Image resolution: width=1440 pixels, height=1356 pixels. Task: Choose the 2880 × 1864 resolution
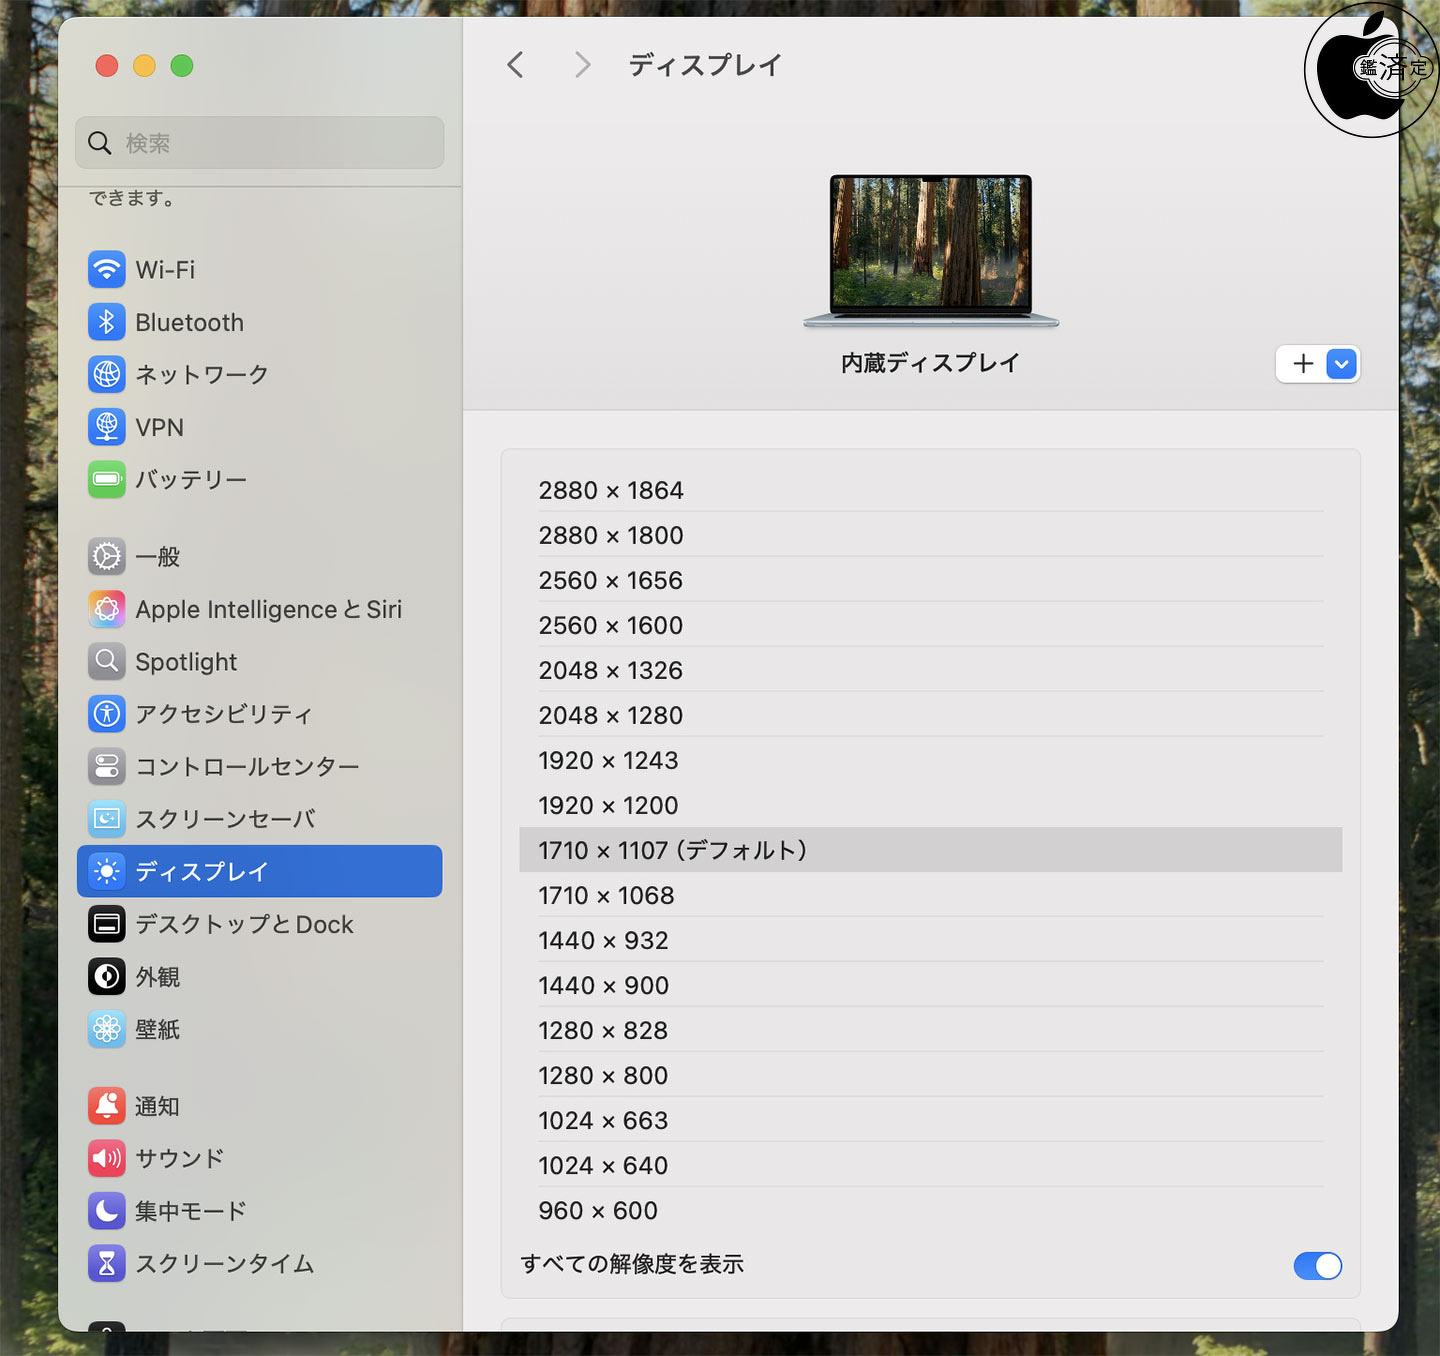click(611, 490)
